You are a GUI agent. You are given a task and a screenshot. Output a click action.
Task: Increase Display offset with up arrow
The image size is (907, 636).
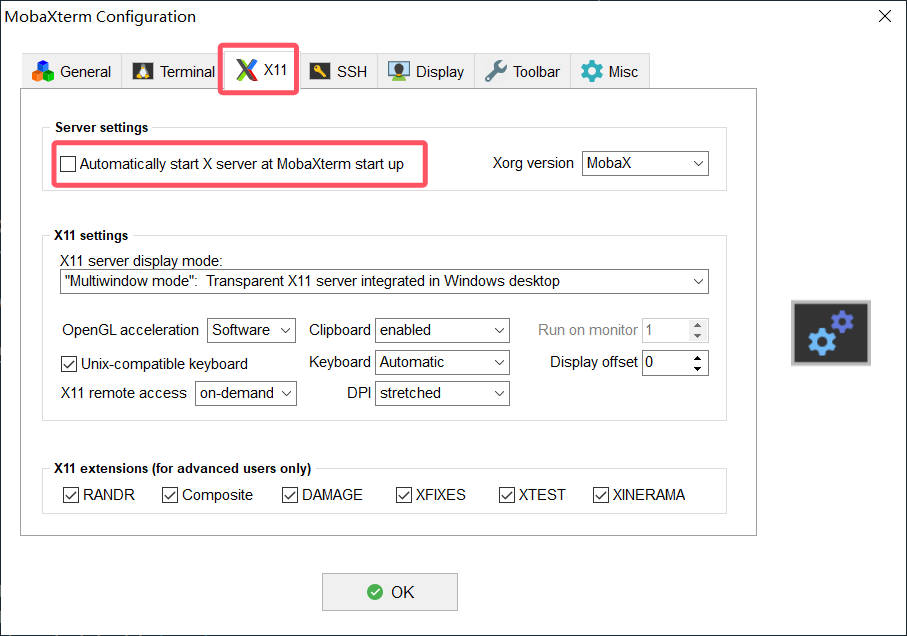point(698,357)
